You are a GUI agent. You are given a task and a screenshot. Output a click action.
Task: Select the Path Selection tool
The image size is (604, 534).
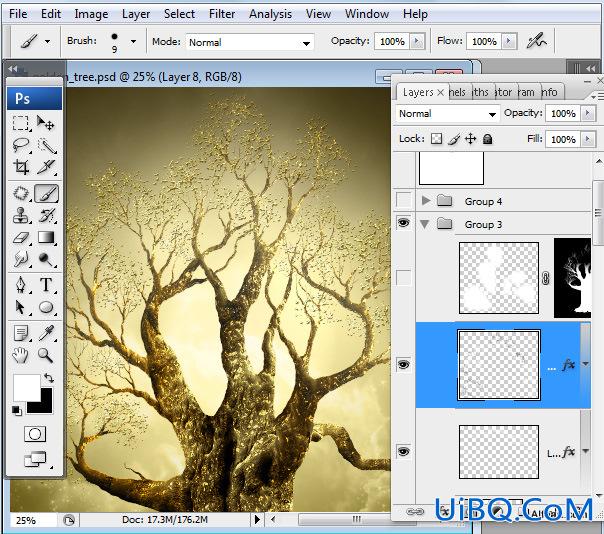tap(21, 307)
